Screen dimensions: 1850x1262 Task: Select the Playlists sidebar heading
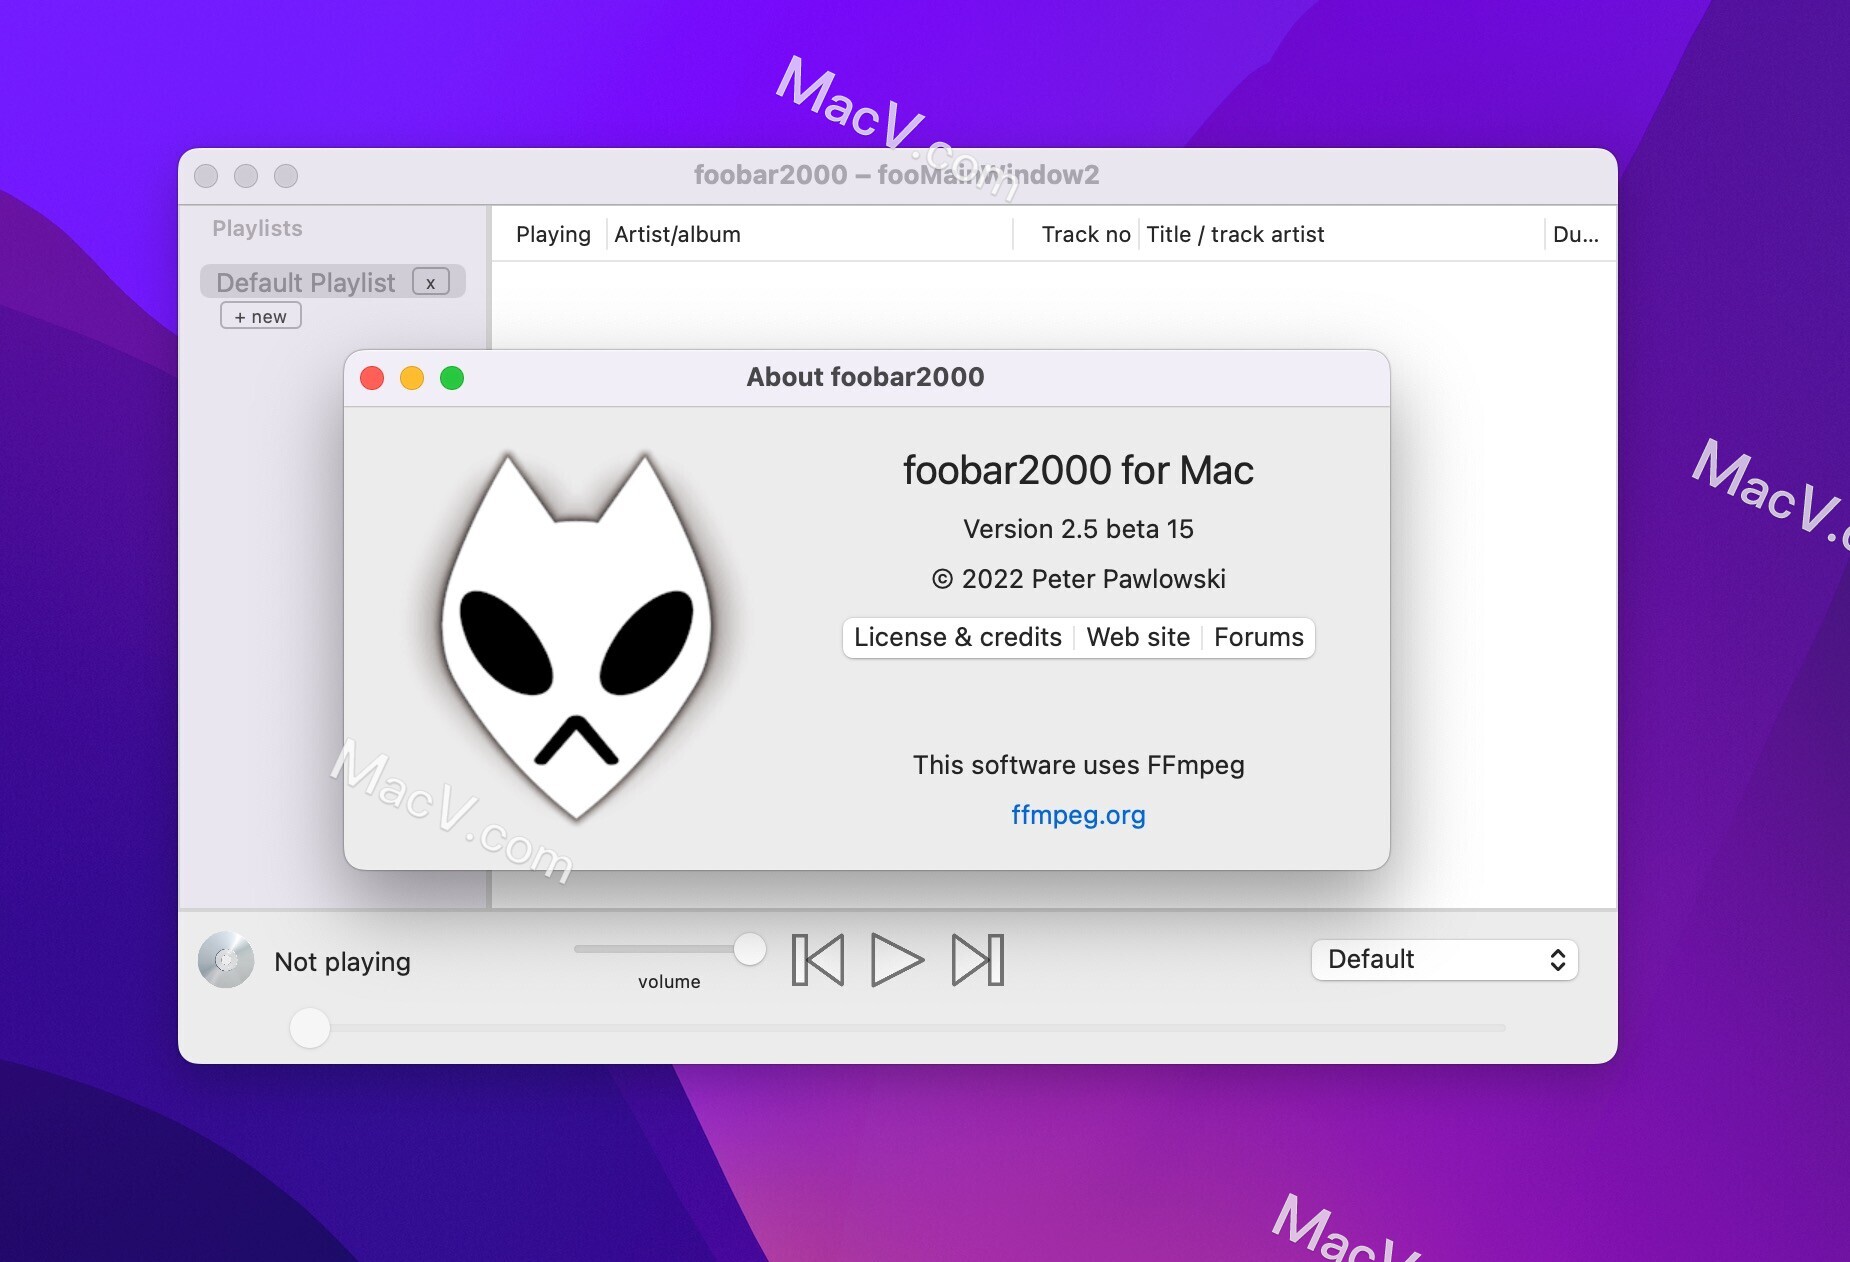pyautogui.click(x=256, y=228)
